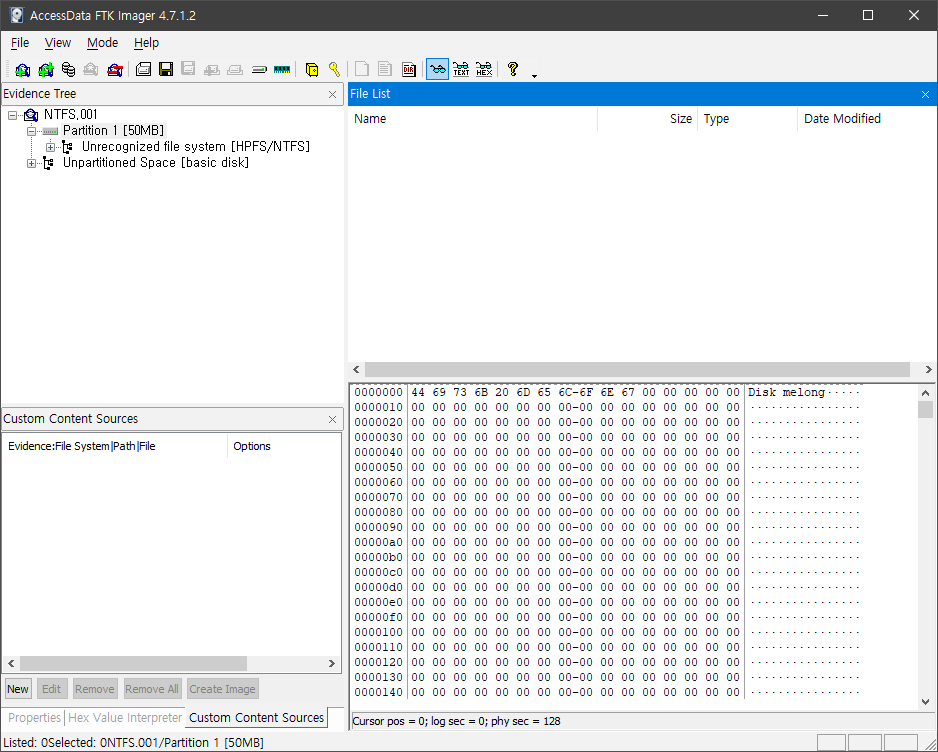The height and width of the screenshot is (752, 938).
Task: Close the File List panel
Action: 925,95
